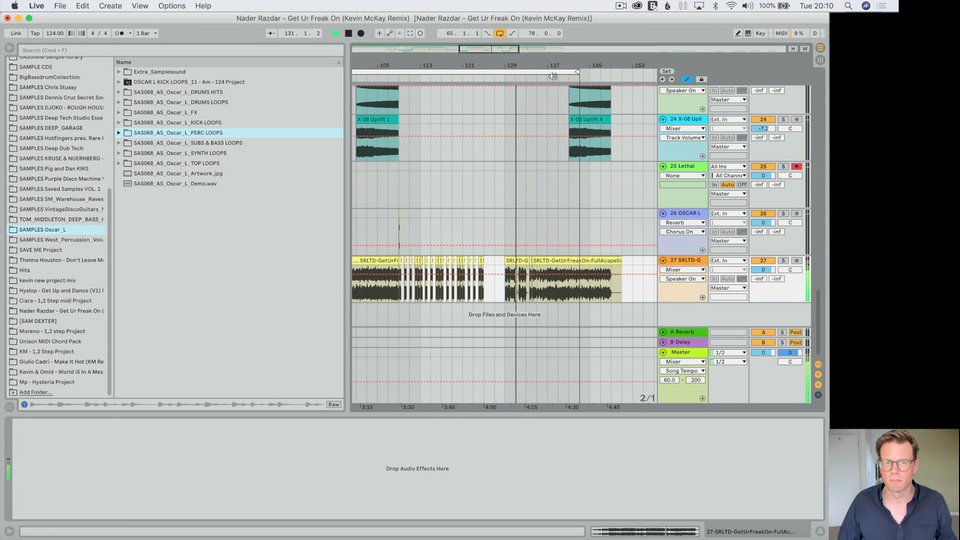Toggle the Computer MIDI Keyboard icon
This screenshot has width=960, height=540.
[x=748, y=33]
